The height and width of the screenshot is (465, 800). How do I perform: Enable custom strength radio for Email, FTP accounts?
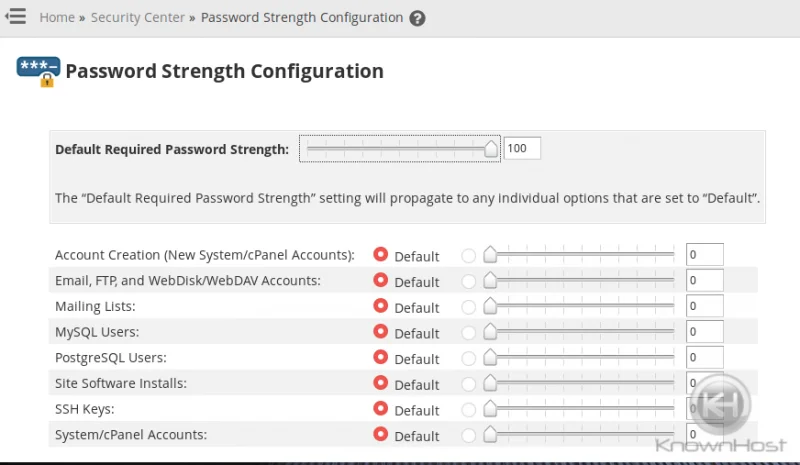point(468,281)
